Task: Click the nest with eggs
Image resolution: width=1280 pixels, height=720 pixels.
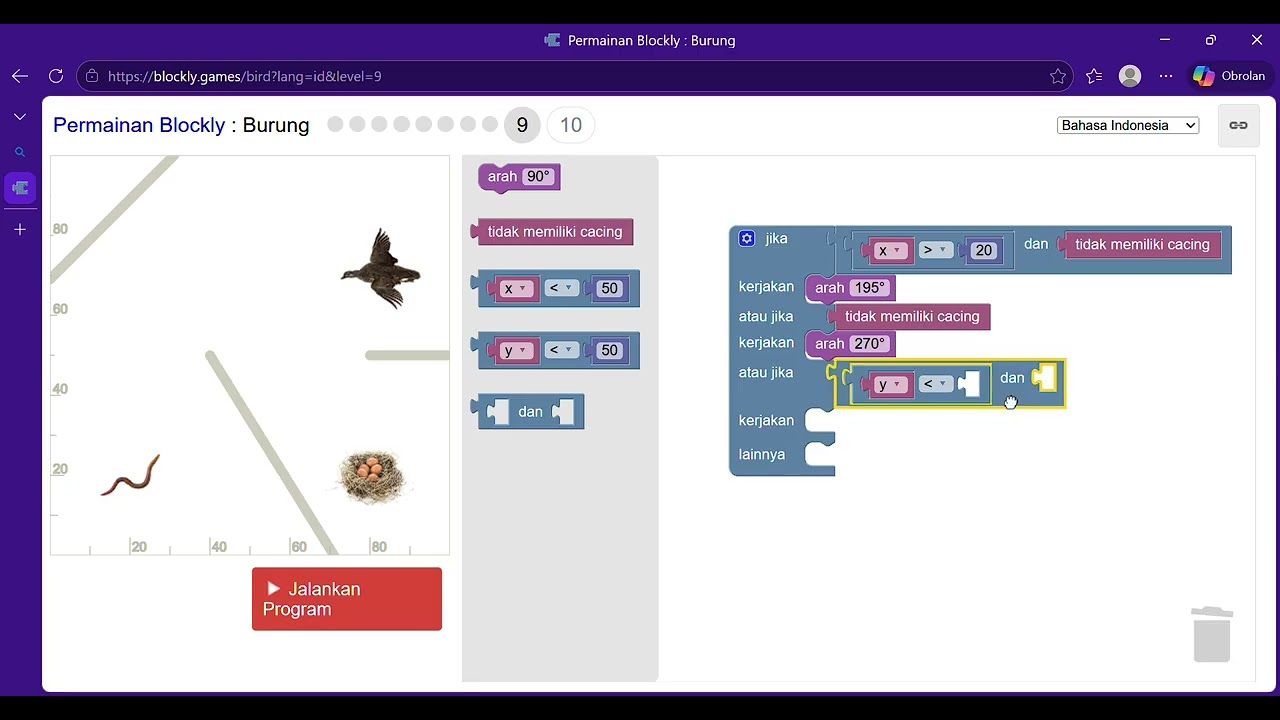Action: (x=371, y=476)
